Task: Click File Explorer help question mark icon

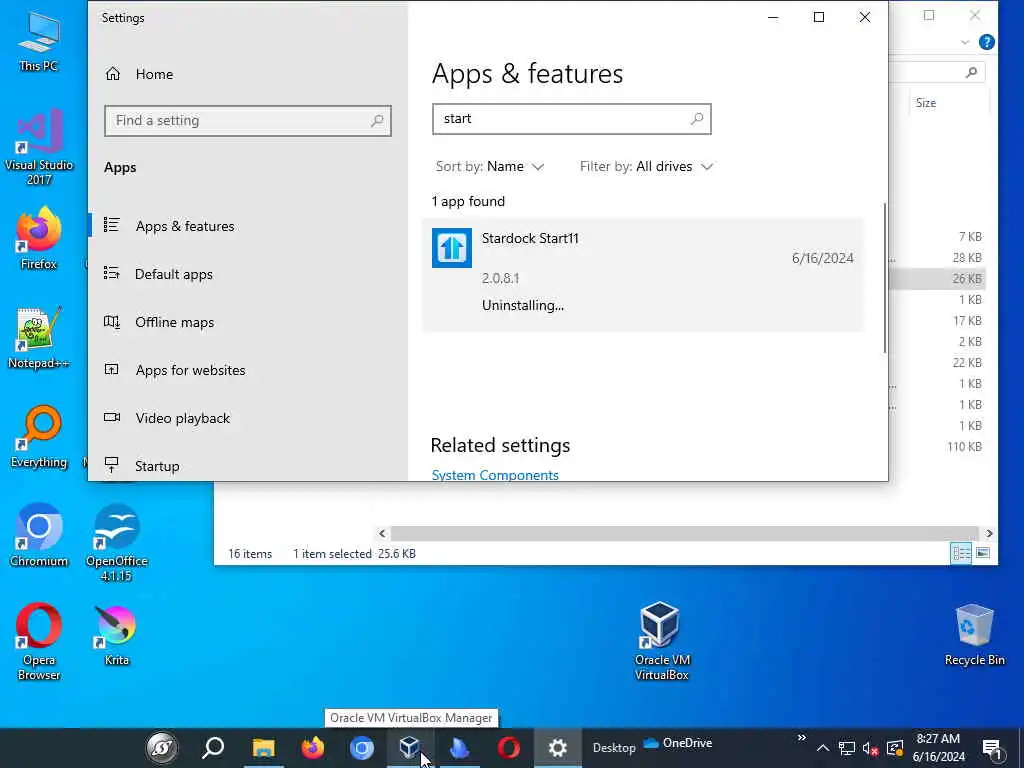Action: 987,42
